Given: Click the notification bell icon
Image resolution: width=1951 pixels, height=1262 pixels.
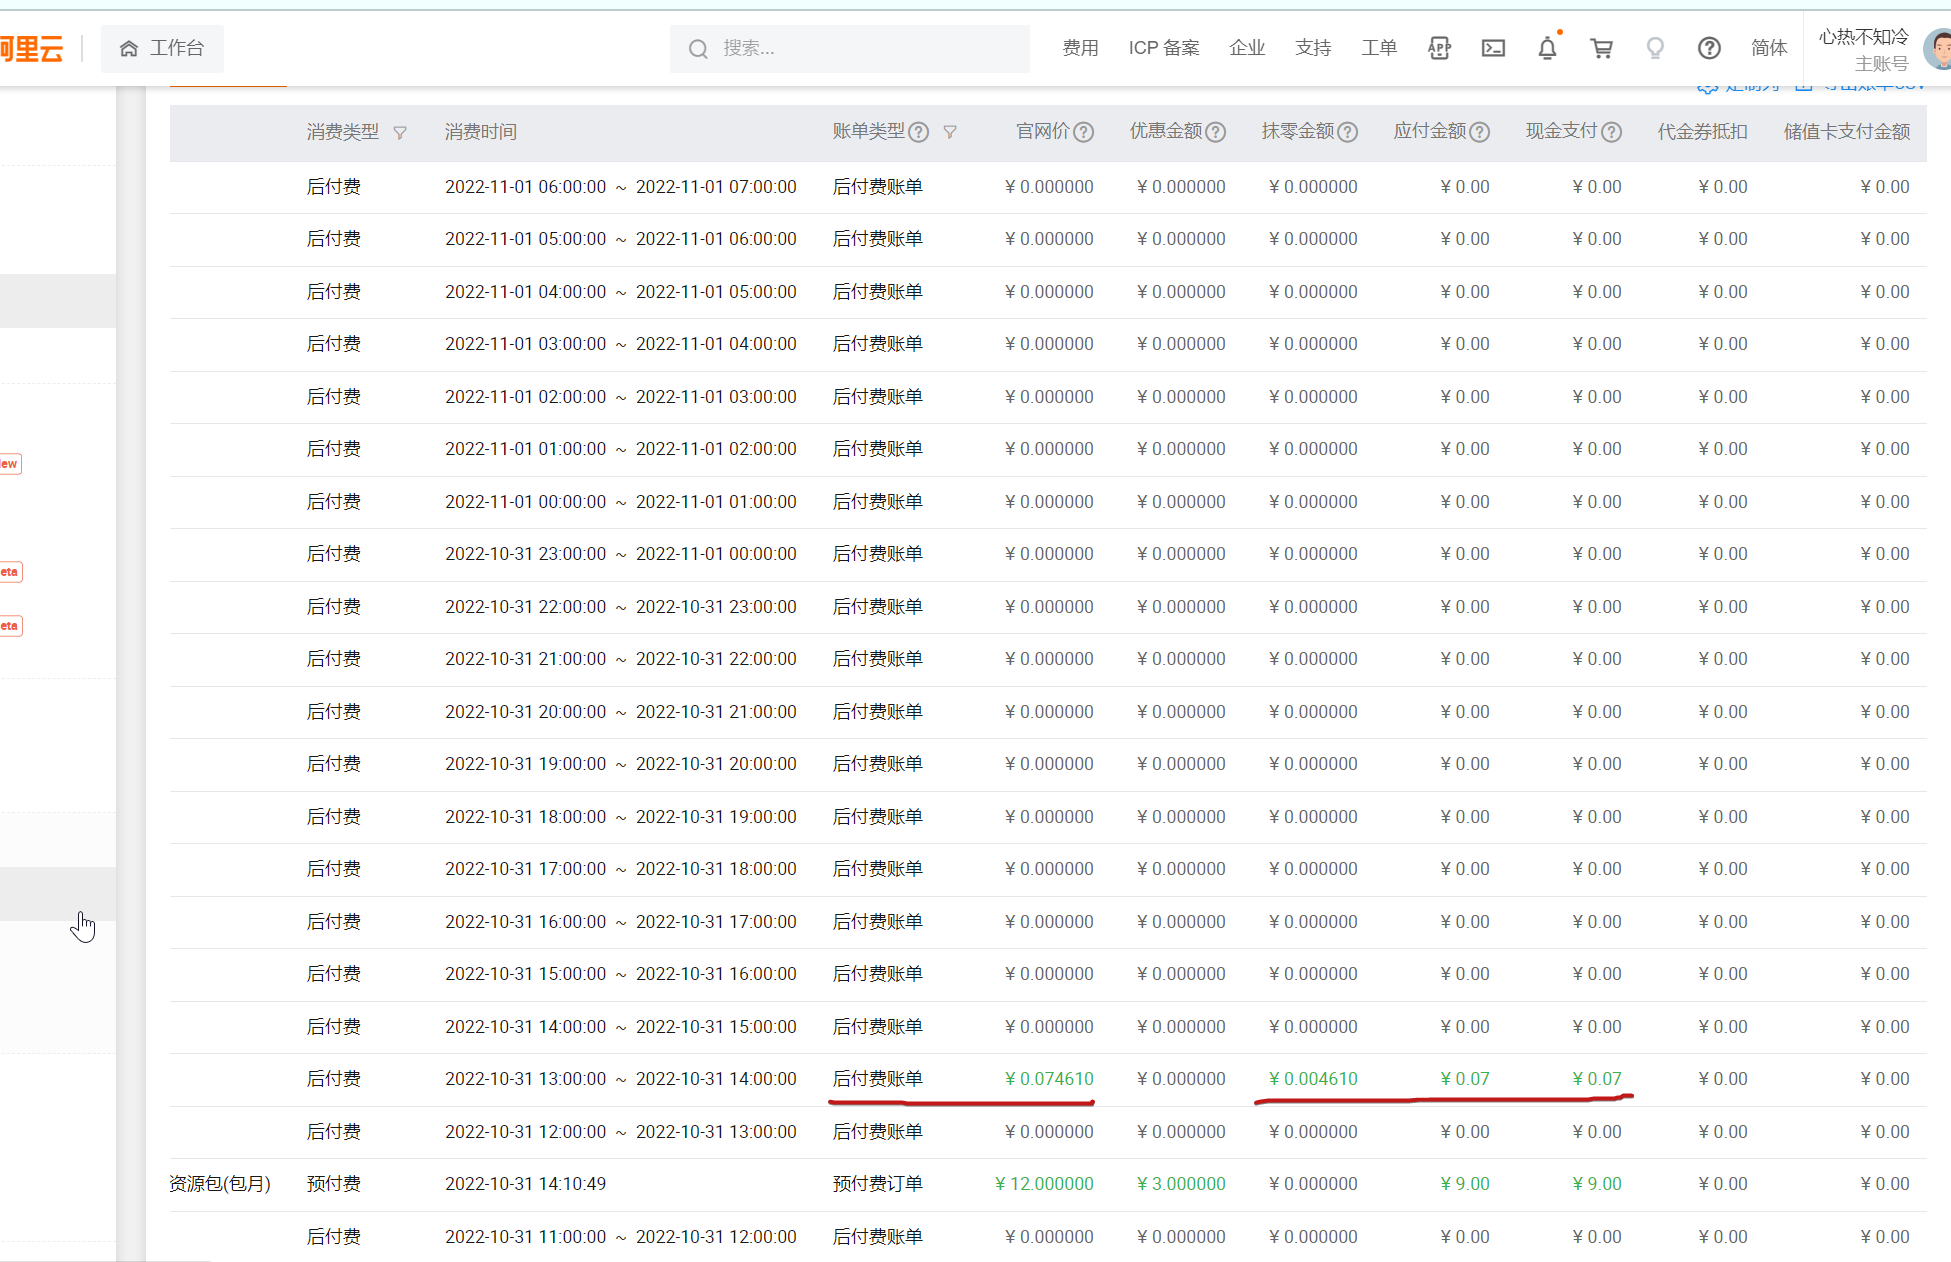Looking at the screenshot, I should [x=1547, y=48].
